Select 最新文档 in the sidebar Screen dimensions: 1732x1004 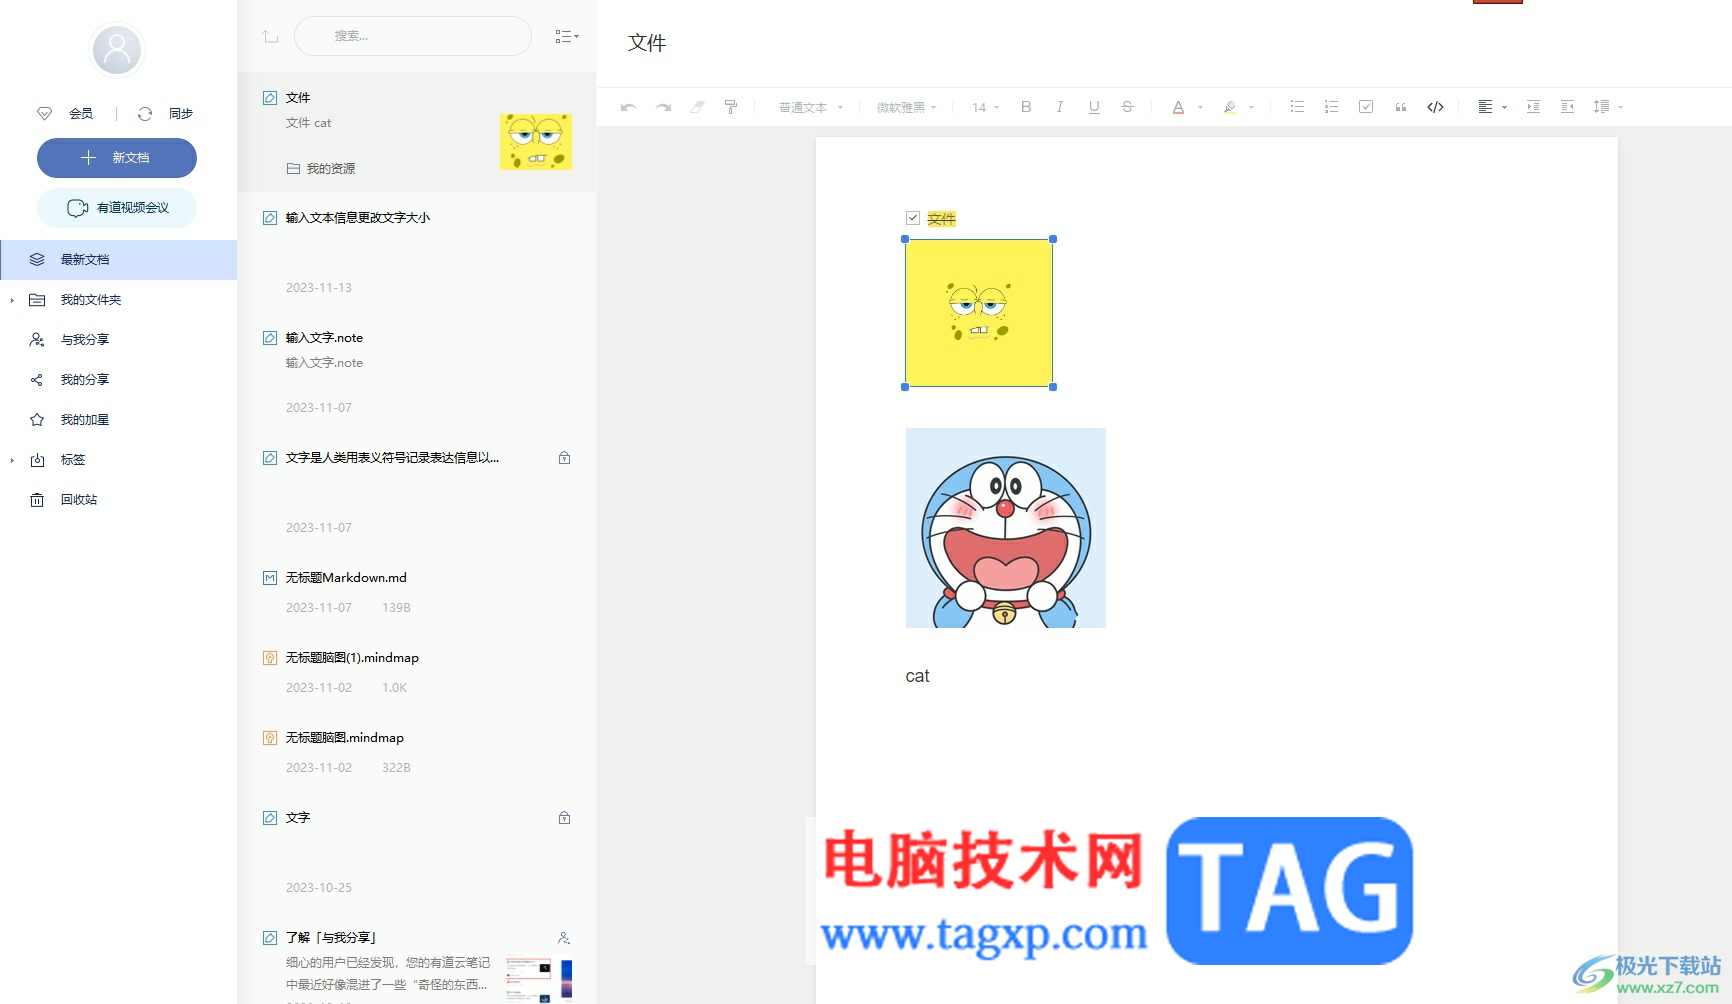119,260
